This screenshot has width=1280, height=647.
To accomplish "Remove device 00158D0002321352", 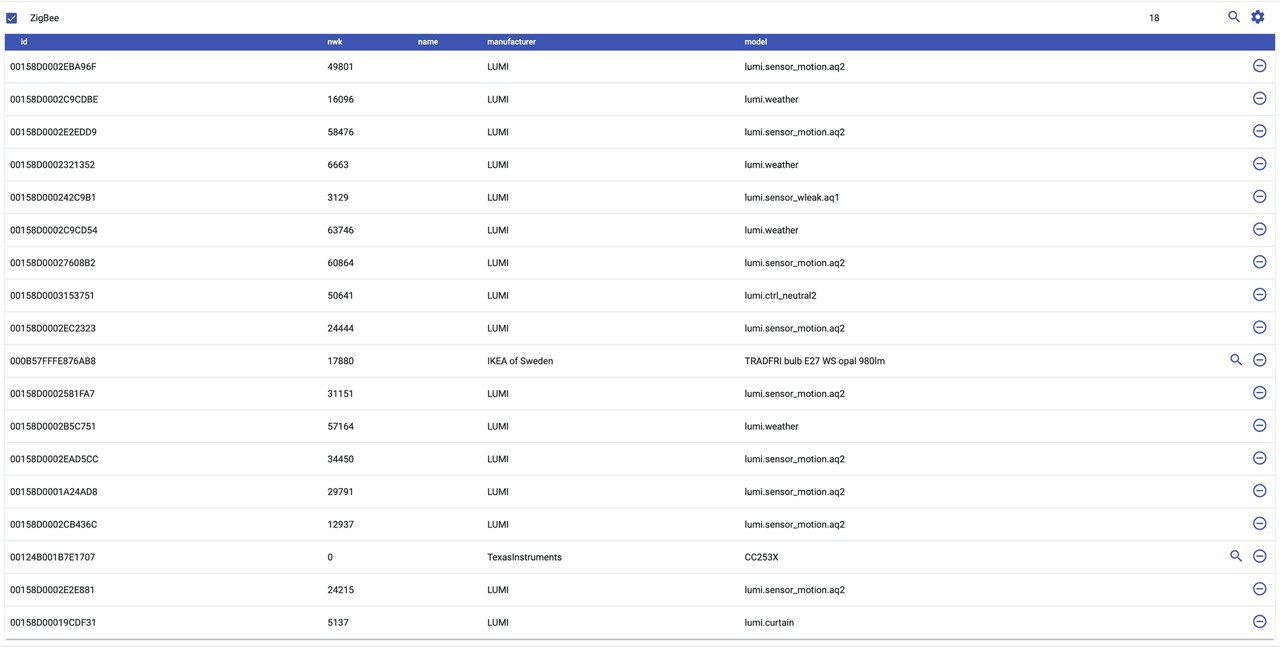I will [x=1260, y=163].
